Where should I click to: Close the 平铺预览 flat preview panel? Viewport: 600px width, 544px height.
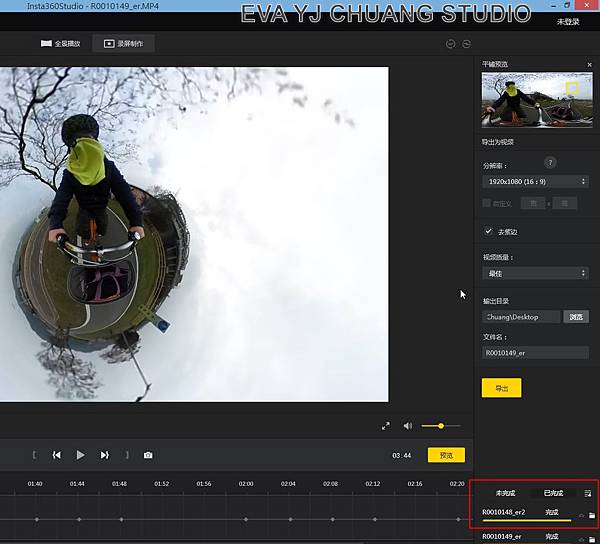pos(589,65)
